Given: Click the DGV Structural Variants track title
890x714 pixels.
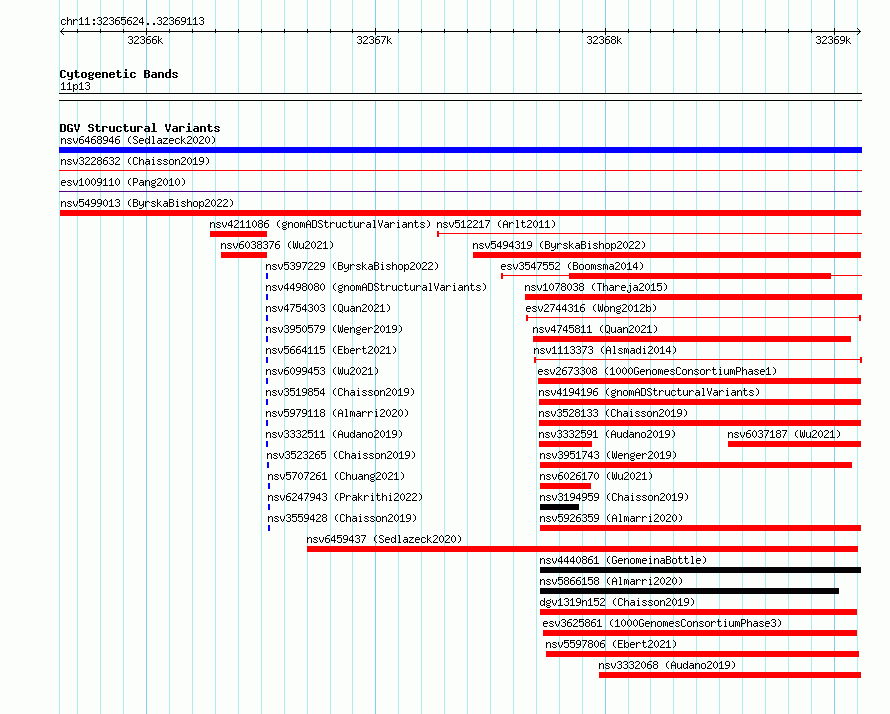Looking at the screenshot, I should pyautogui.click(x=140, y=128).
